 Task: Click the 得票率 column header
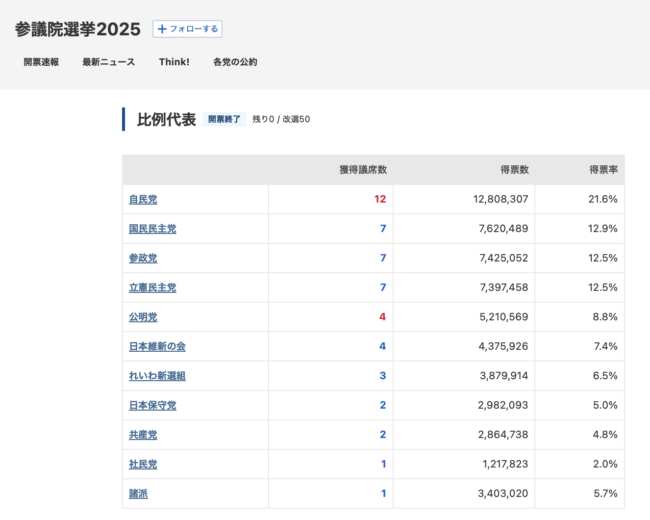(603, 170)
